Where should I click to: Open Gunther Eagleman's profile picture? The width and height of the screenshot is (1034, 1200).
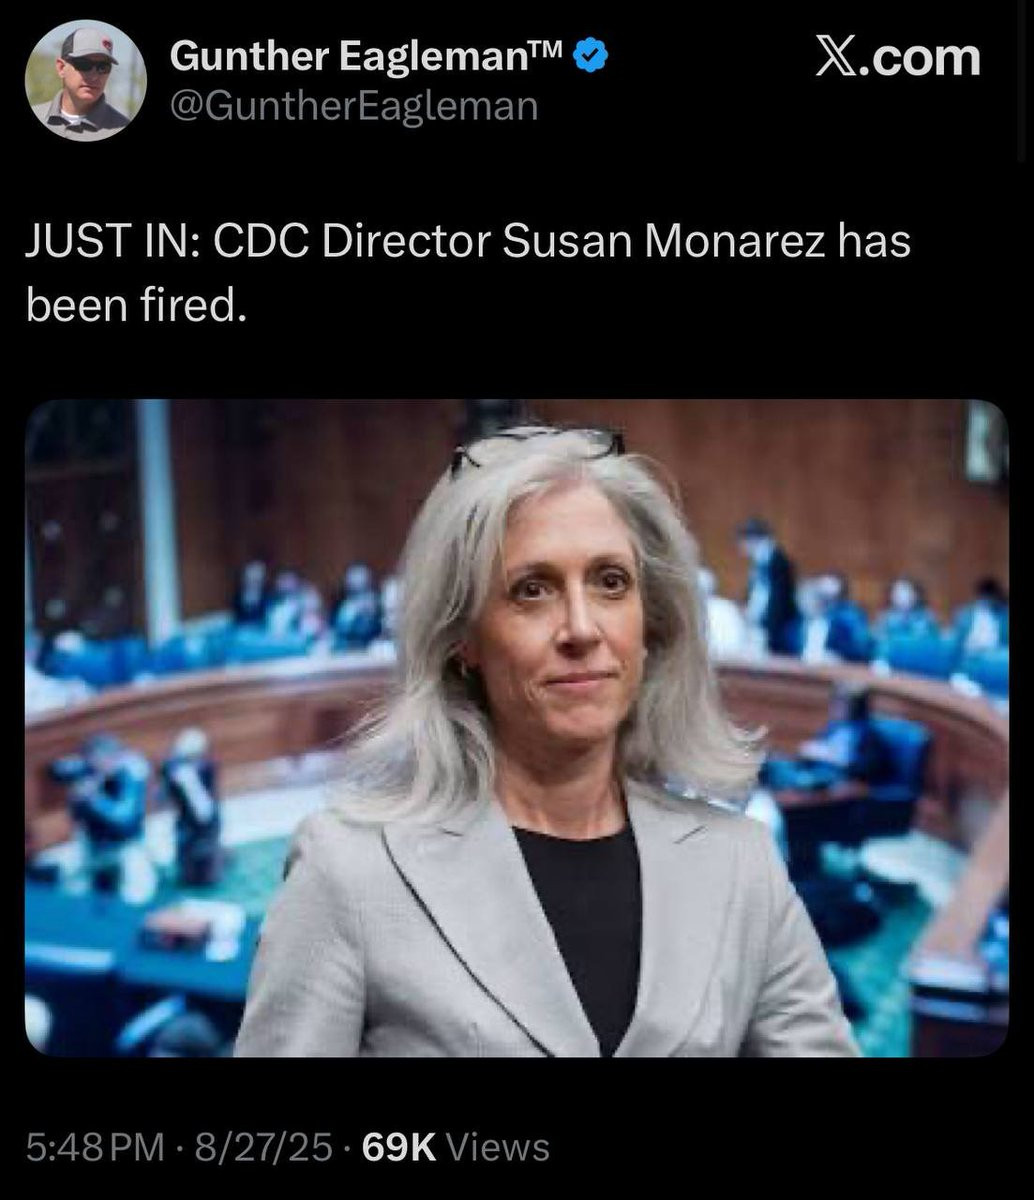[86, 81]
